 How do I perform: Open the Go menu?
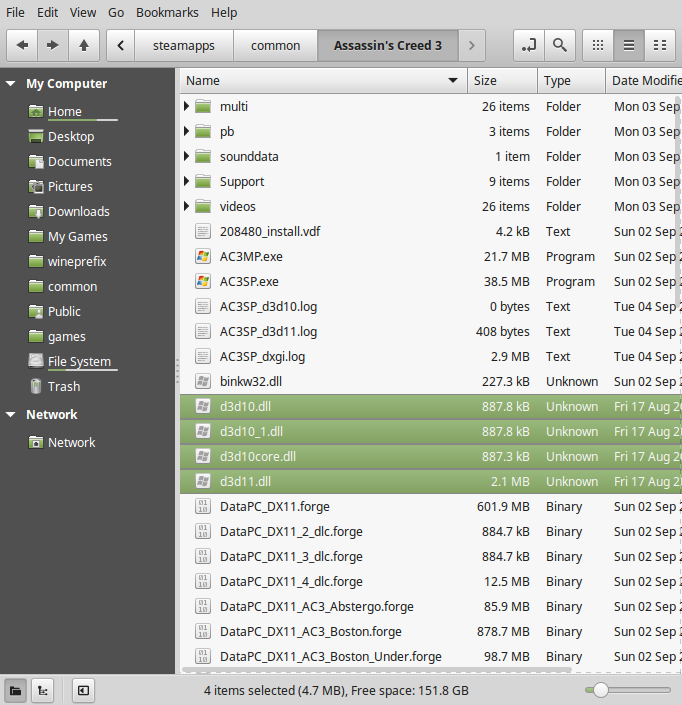116,13
